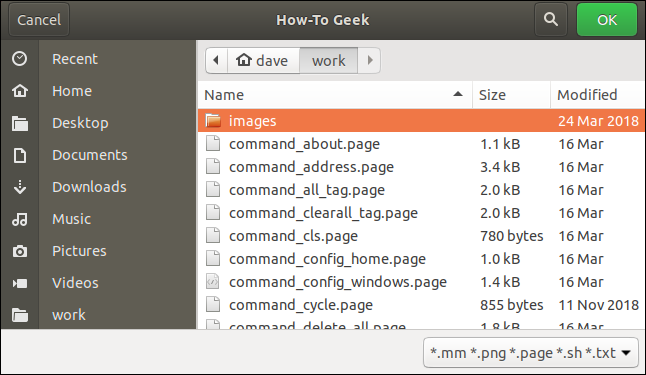This screenshot has width=646, height=375.
Task: Click file icon beside command_config_home.page
Action: point(213,259)
